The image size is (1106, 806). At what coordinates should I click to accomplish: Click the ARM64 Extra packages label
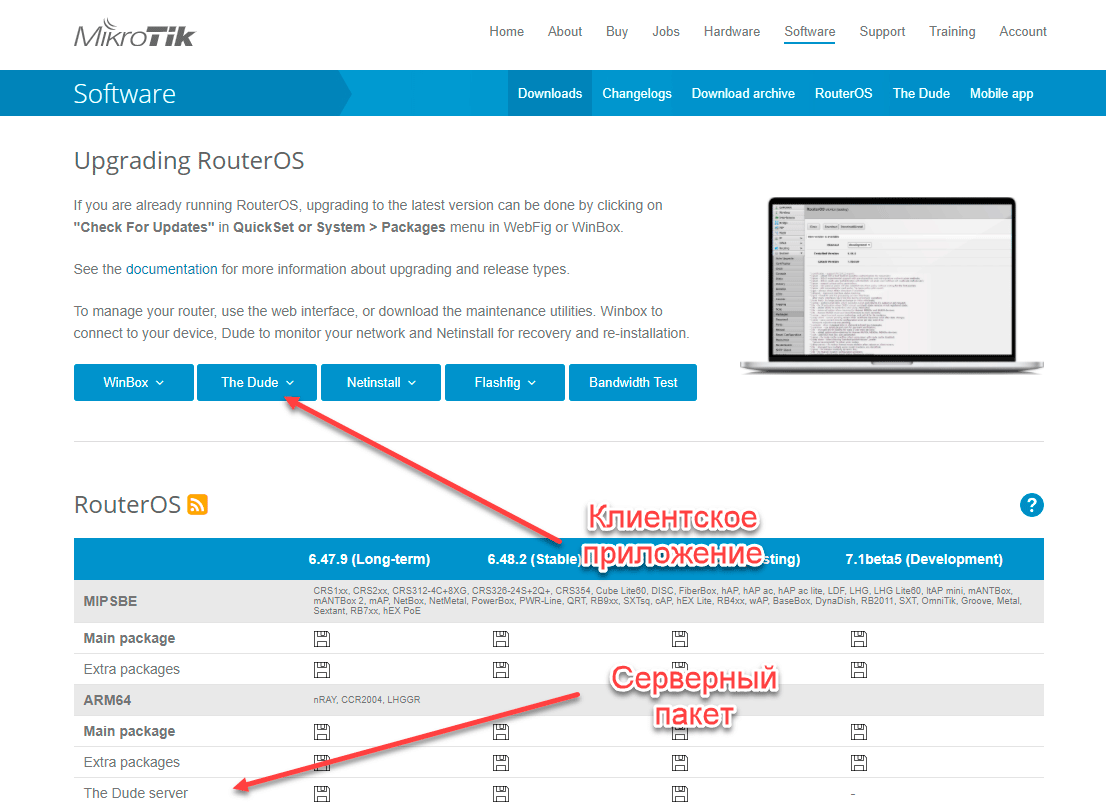pyautogui.click(x=131, y=762)
